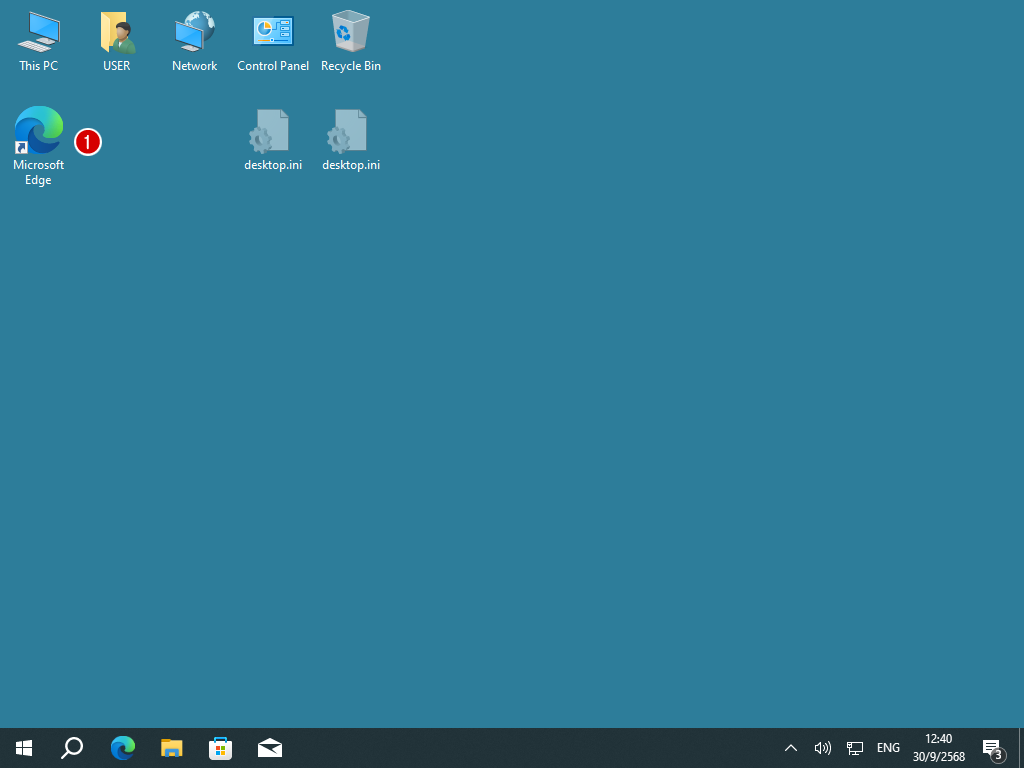Switch input language via ENG indicator
Viewport: 1024px width, 768px height.
(x=888, y=748)
